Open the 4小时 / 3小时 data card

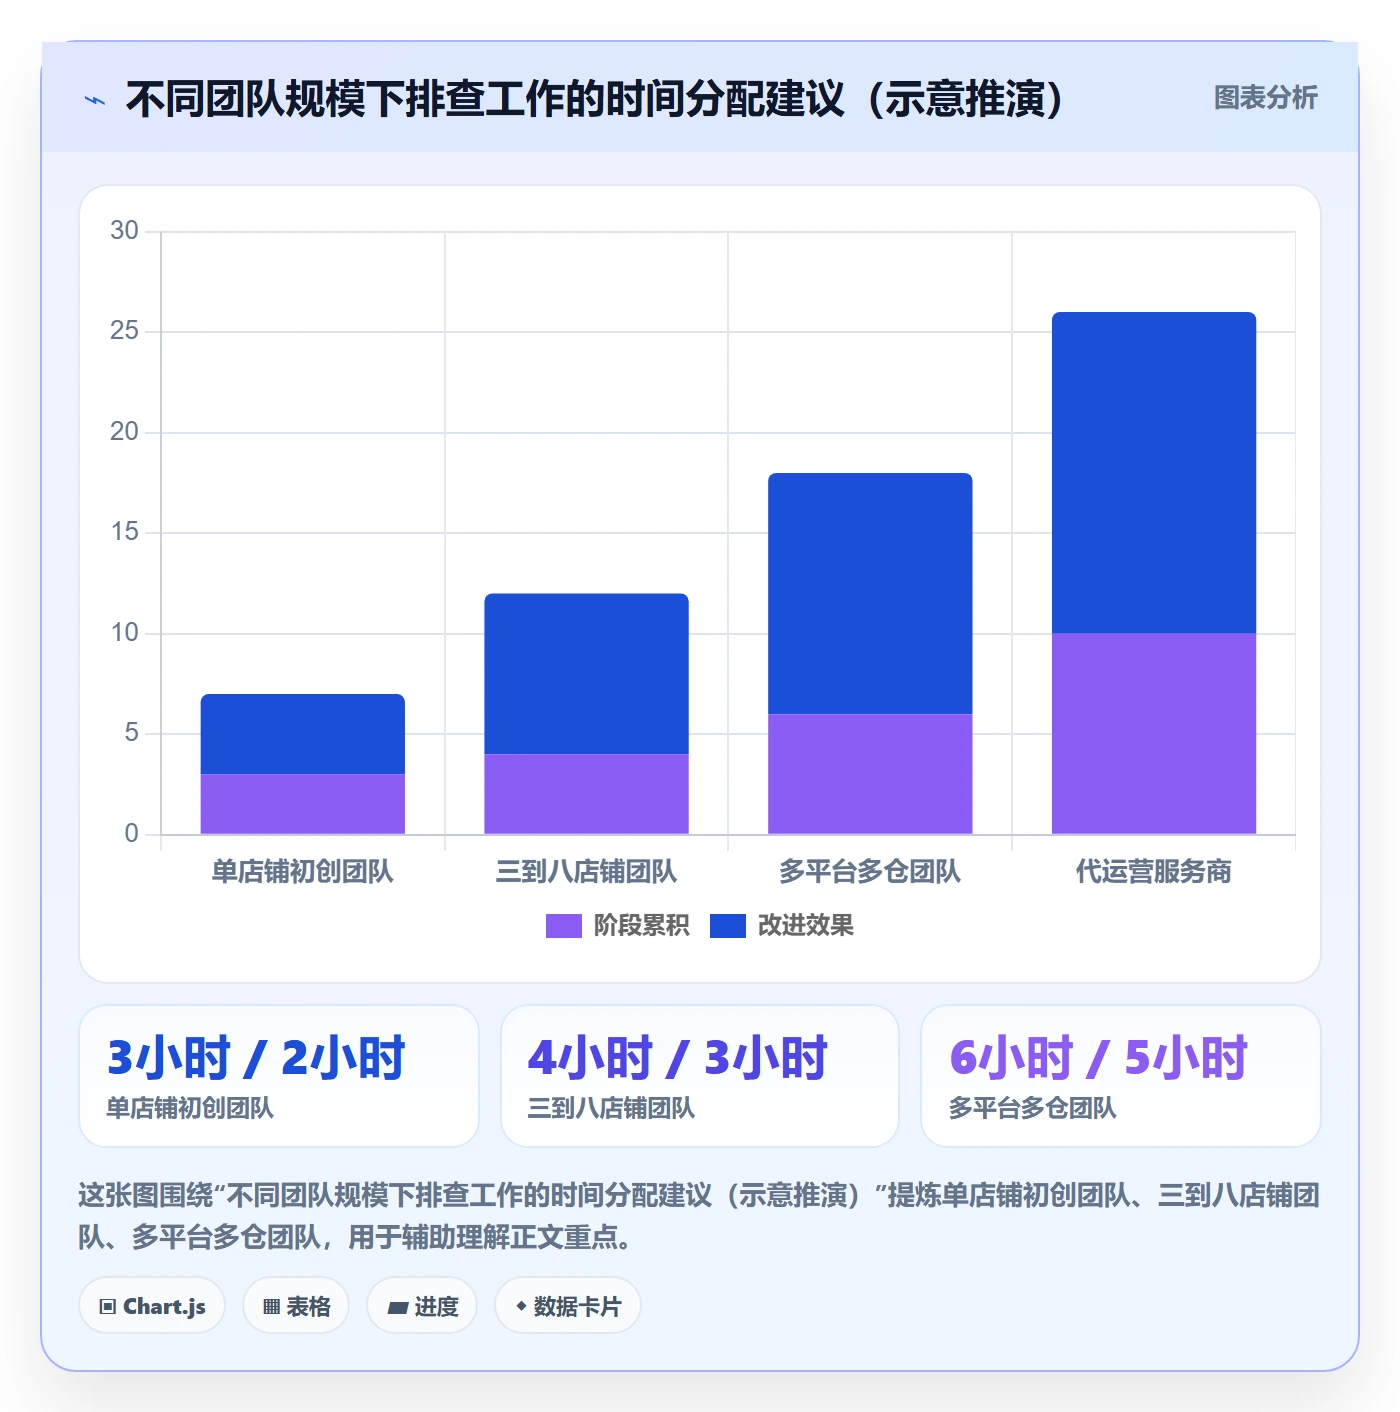click(x=700, y=1076)
